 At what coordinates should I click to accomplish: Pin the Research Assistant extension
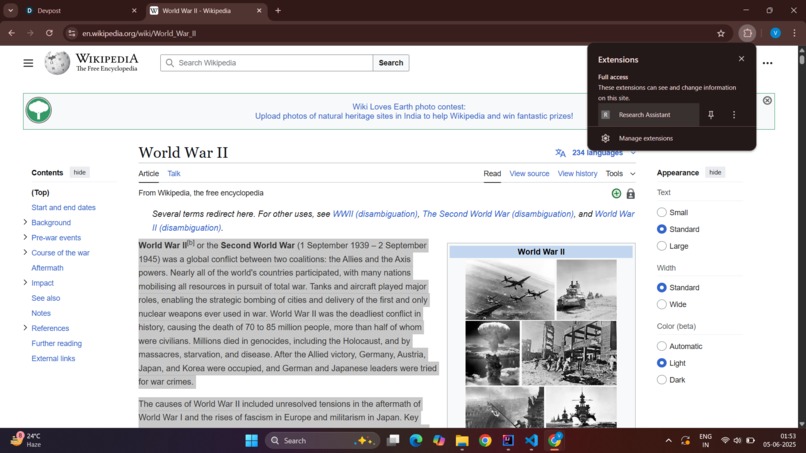click(711, 115)
